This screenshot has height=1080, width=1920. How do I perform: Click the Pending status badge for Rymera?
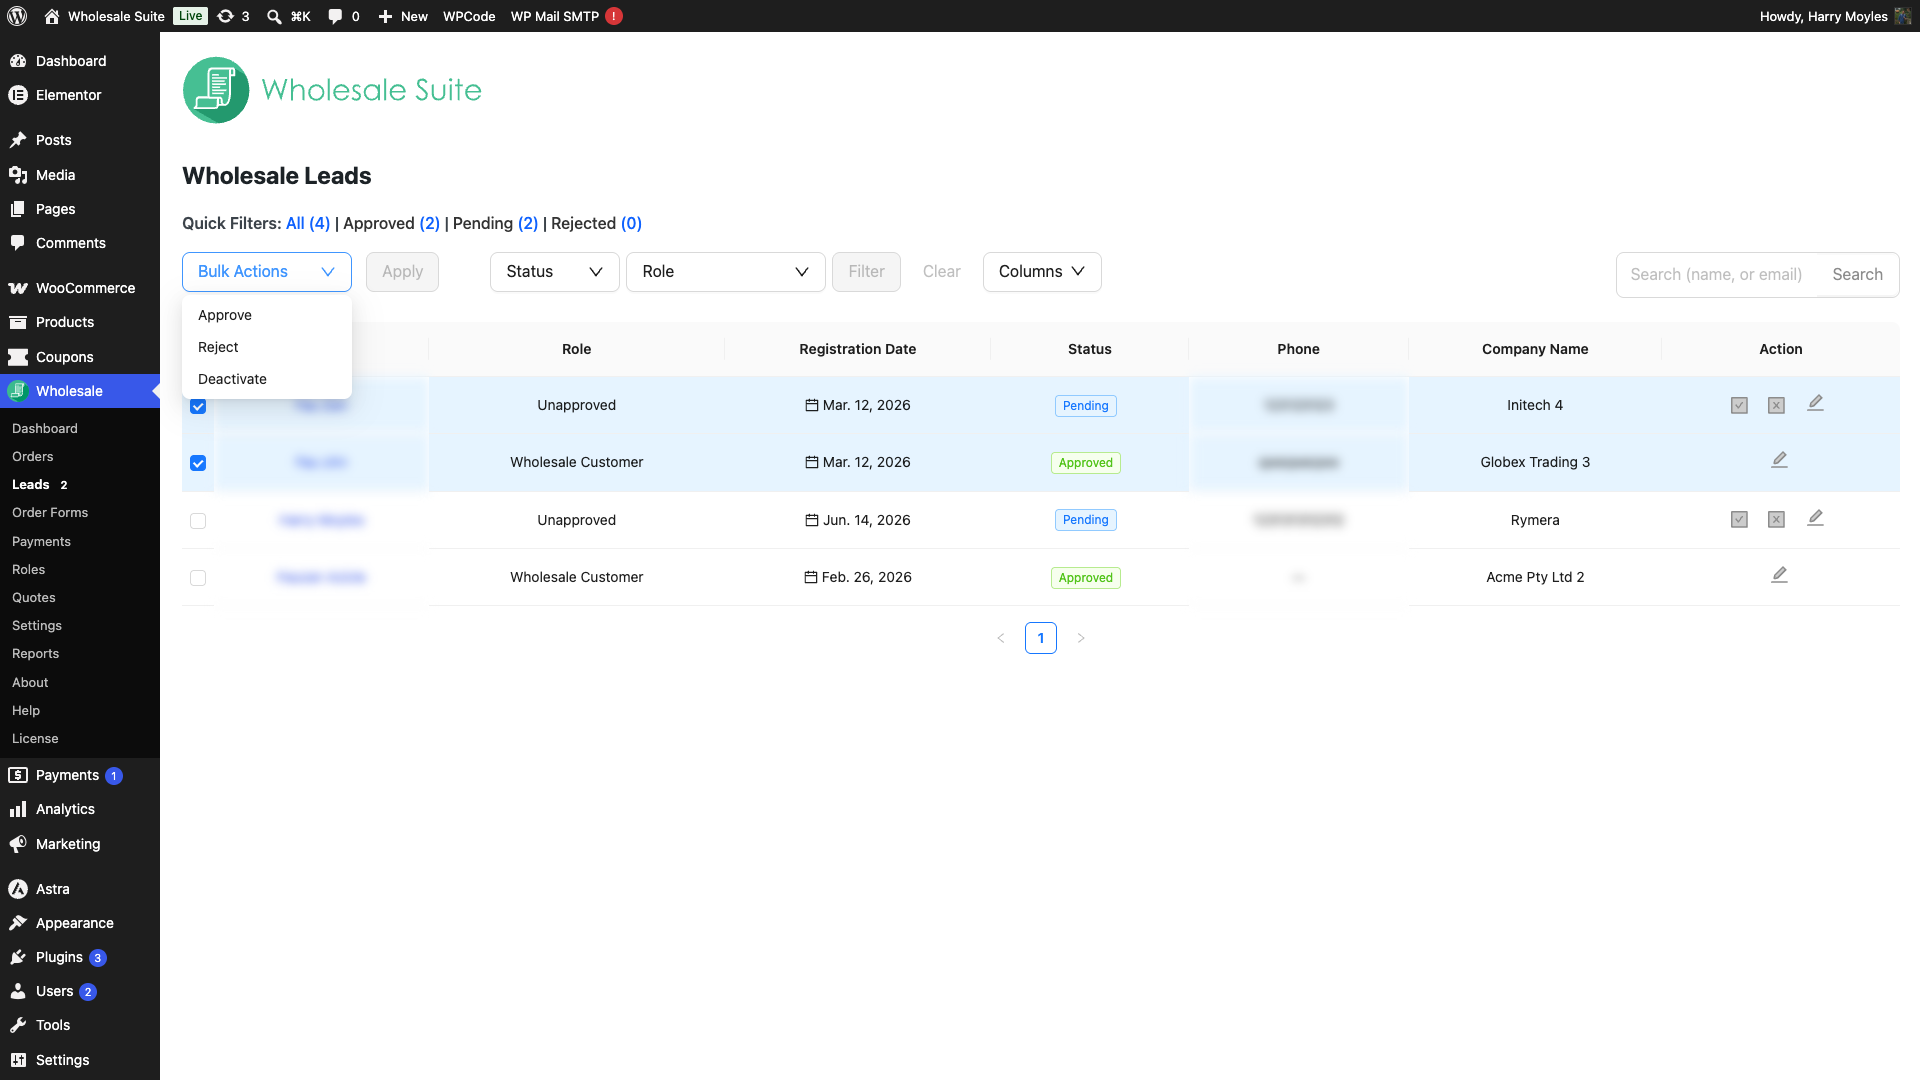coord(1086,520)
